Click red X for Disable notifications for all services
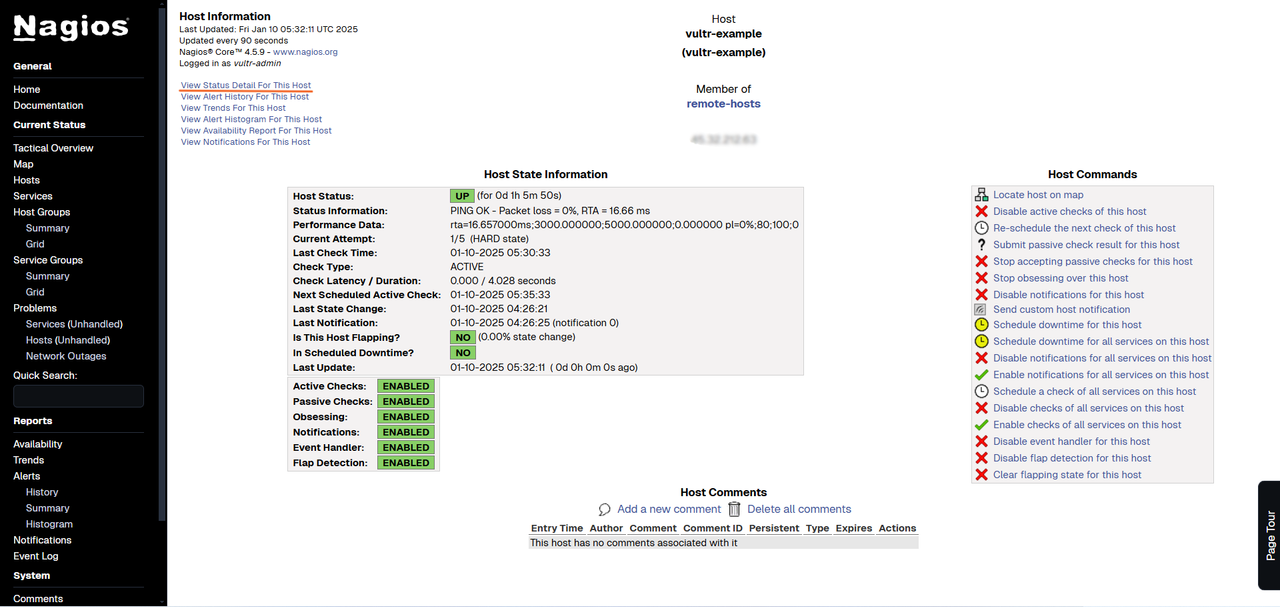Viewport: 1280px width, 607px height. pyautogui.click(x=982, y=358)
